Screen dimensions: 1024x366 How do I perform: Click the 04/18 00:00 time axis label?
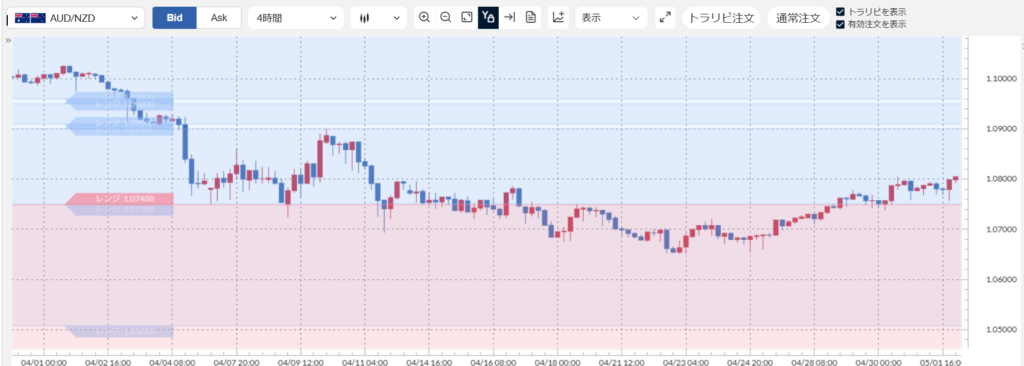(x=557, y=361)
